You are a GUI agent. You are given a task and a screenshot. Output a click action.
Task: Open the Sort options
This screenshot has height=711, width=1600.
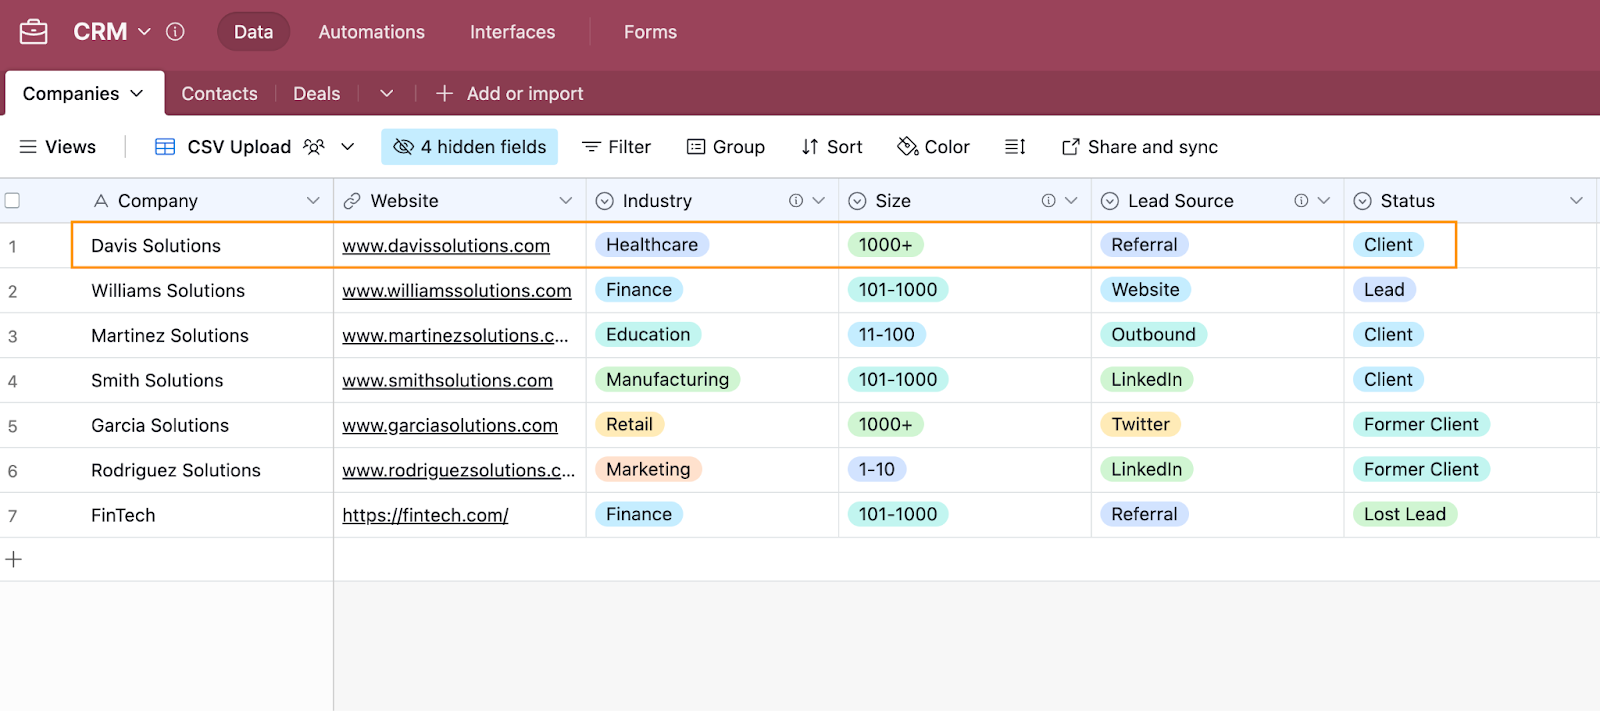point(832,147)
